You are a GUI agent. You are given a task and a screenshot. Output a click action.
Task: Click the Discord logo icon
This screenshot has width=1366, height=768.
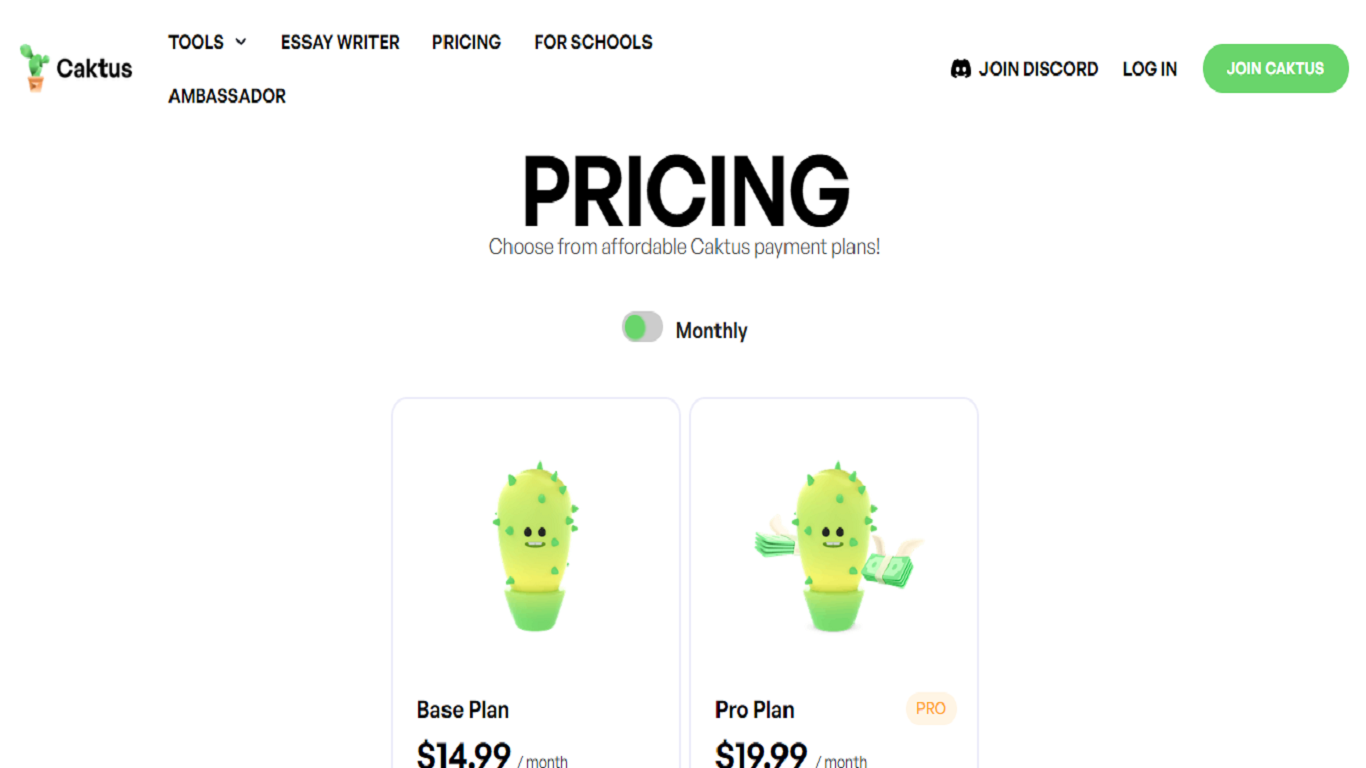pyautogui.click(x=960, y=69)
